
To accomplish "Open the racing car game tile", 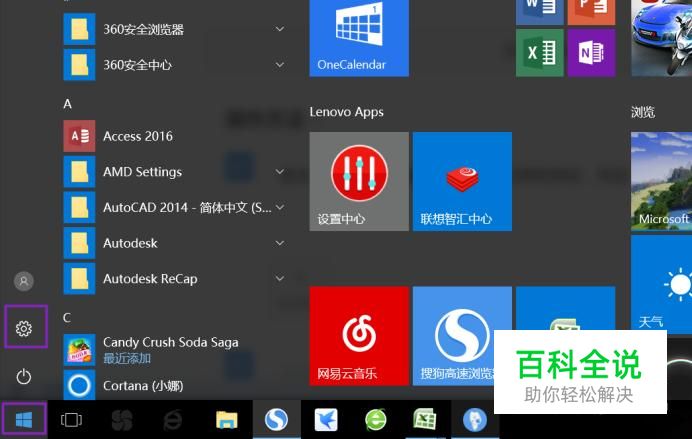I will click(662, 38).
